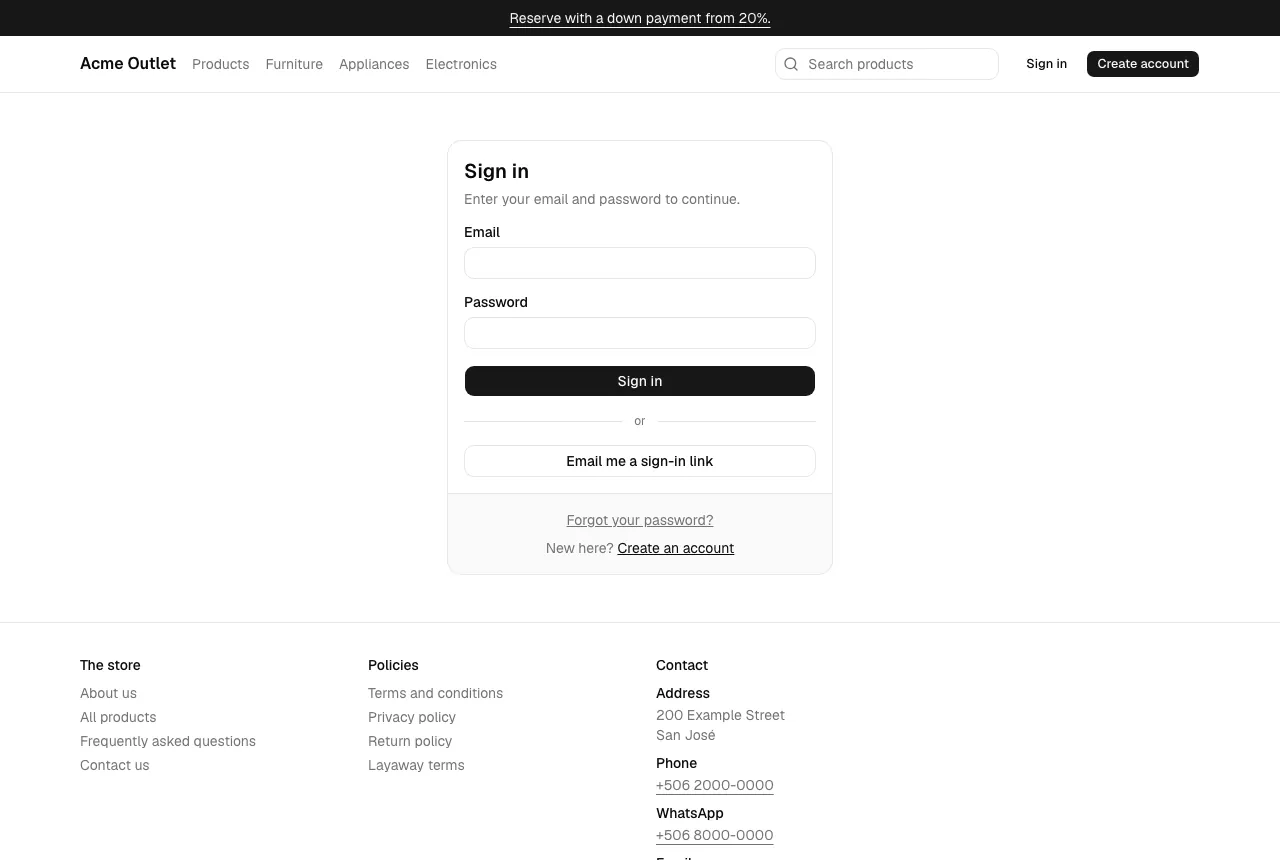View the Return policy page
This screenshot has width=1280, height=860.
[410, 741]
